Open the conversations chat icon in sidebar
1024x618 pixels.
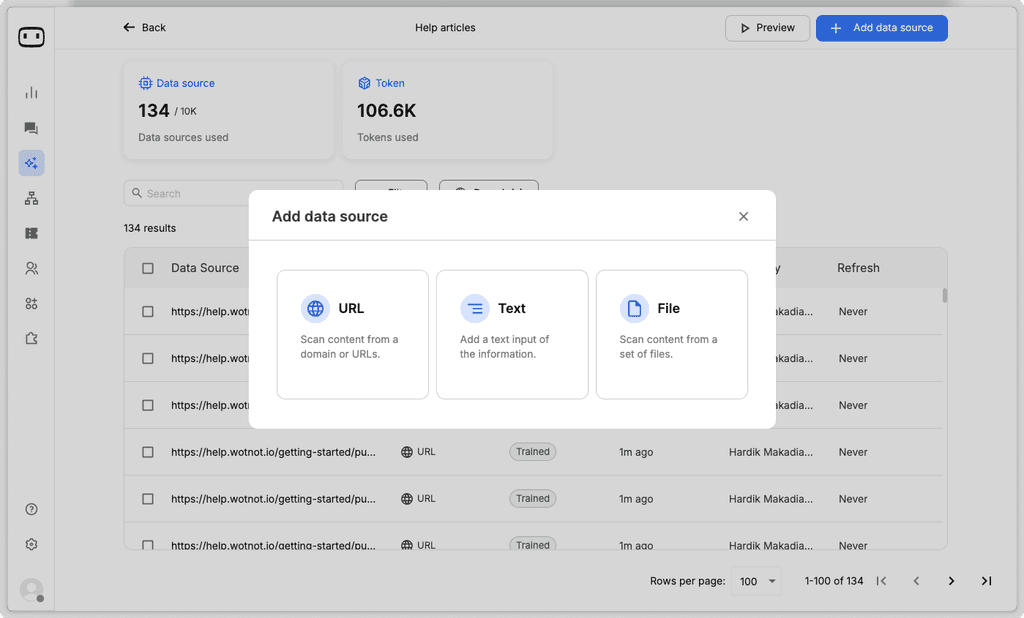31,127
